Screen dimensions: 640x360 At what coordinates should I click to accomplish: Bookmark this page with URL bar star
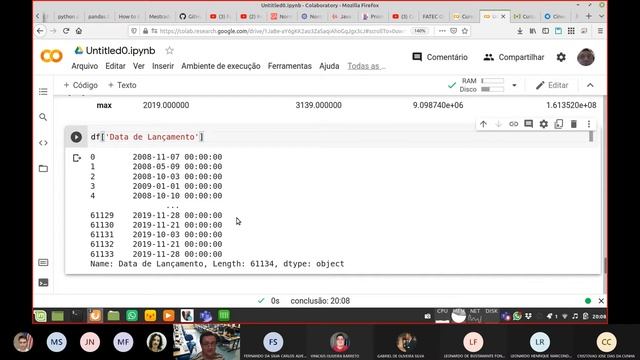click(x=465, y=31)
